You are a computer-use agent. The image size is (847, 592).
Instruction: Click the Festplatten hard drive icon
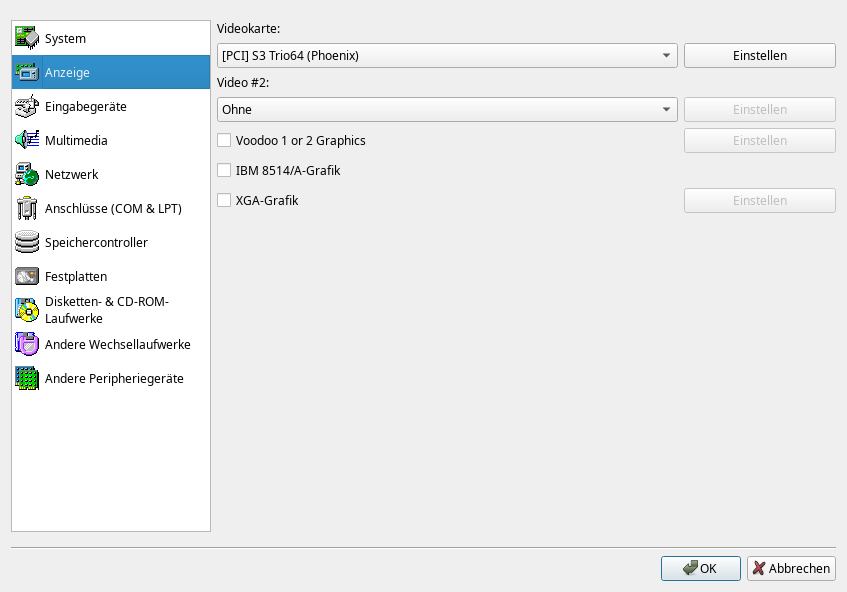27,277
